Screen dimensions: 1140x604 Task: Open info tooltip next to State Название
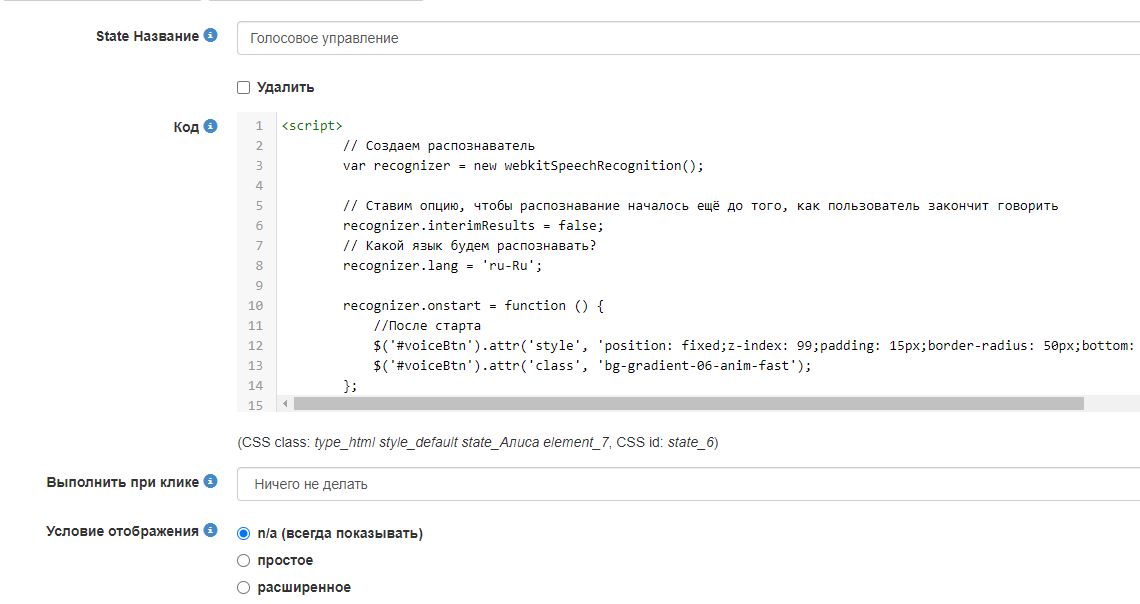coord(211,35)
